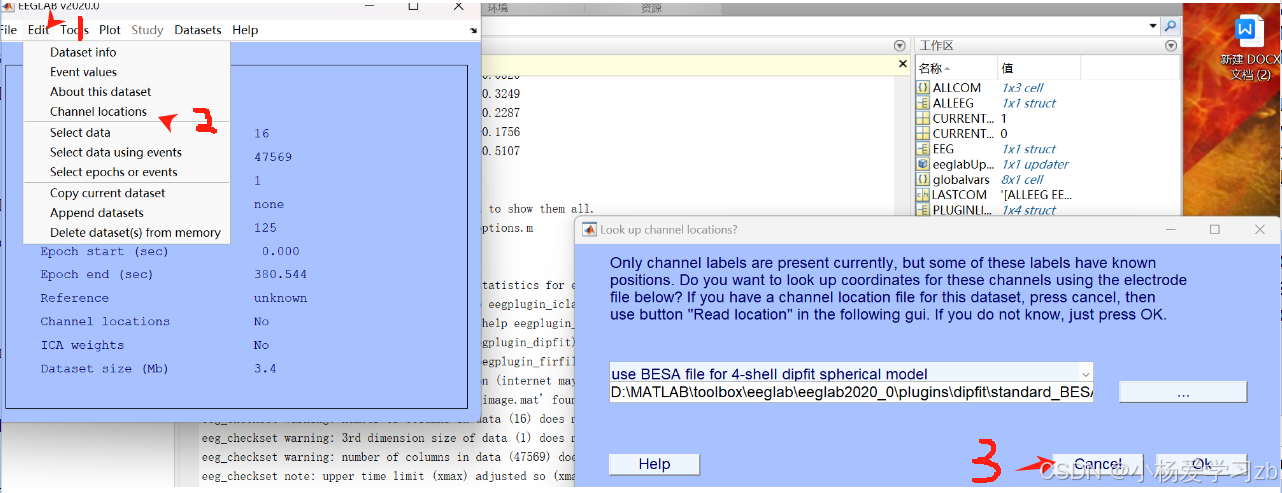1282x493 pixels.
Task: Close the yellow notification banner
Action: [901, 65]
